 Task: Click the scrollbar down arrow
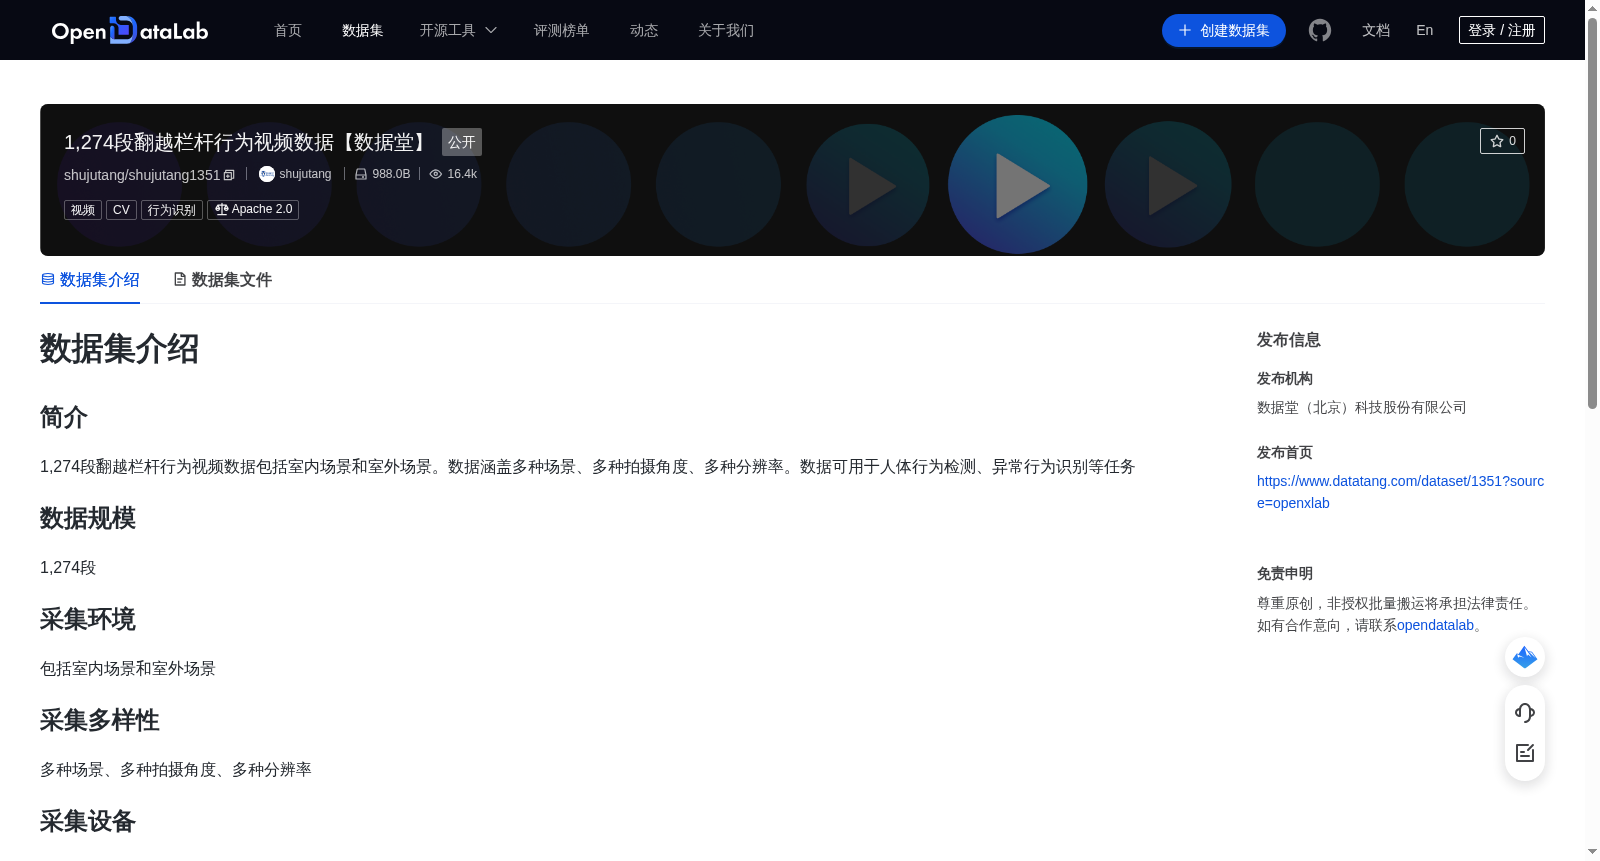pos(1592,852)
